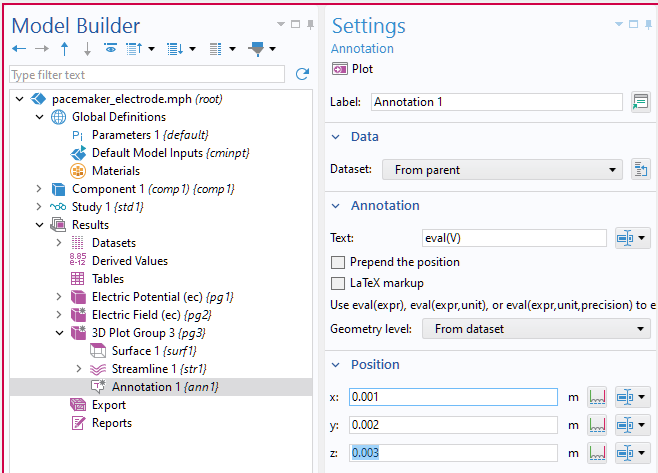Click the plot icon beside the x position
The image size is (658, 473).
point(598,397)
